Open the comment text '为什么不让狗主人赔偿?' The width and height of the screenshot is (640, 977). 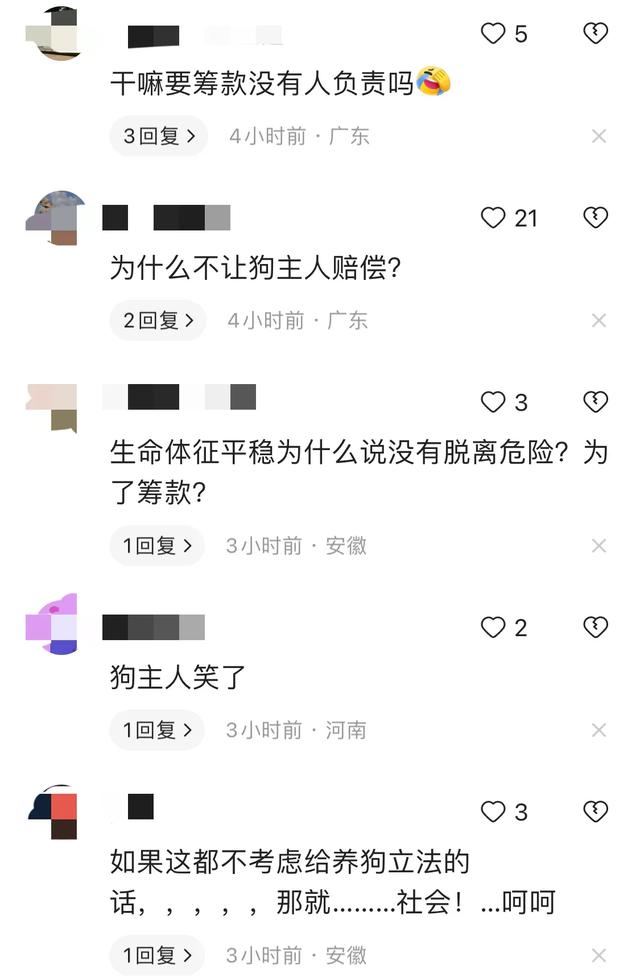(x=256, y=269)
